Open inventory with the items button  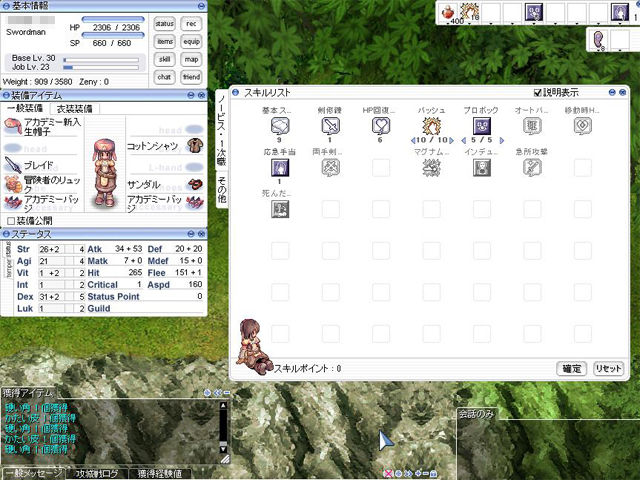pyautogui.click(x=165, y=42)
